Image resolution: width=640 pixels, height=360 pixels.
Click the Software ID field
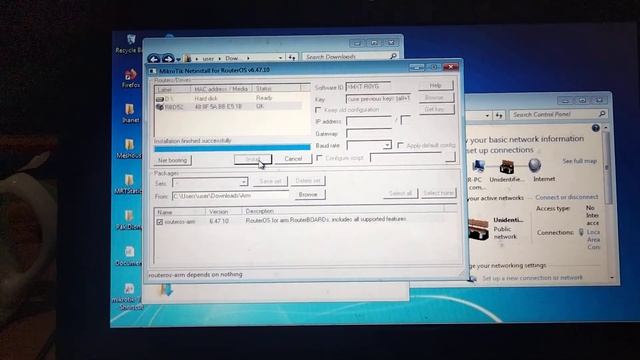368,87
